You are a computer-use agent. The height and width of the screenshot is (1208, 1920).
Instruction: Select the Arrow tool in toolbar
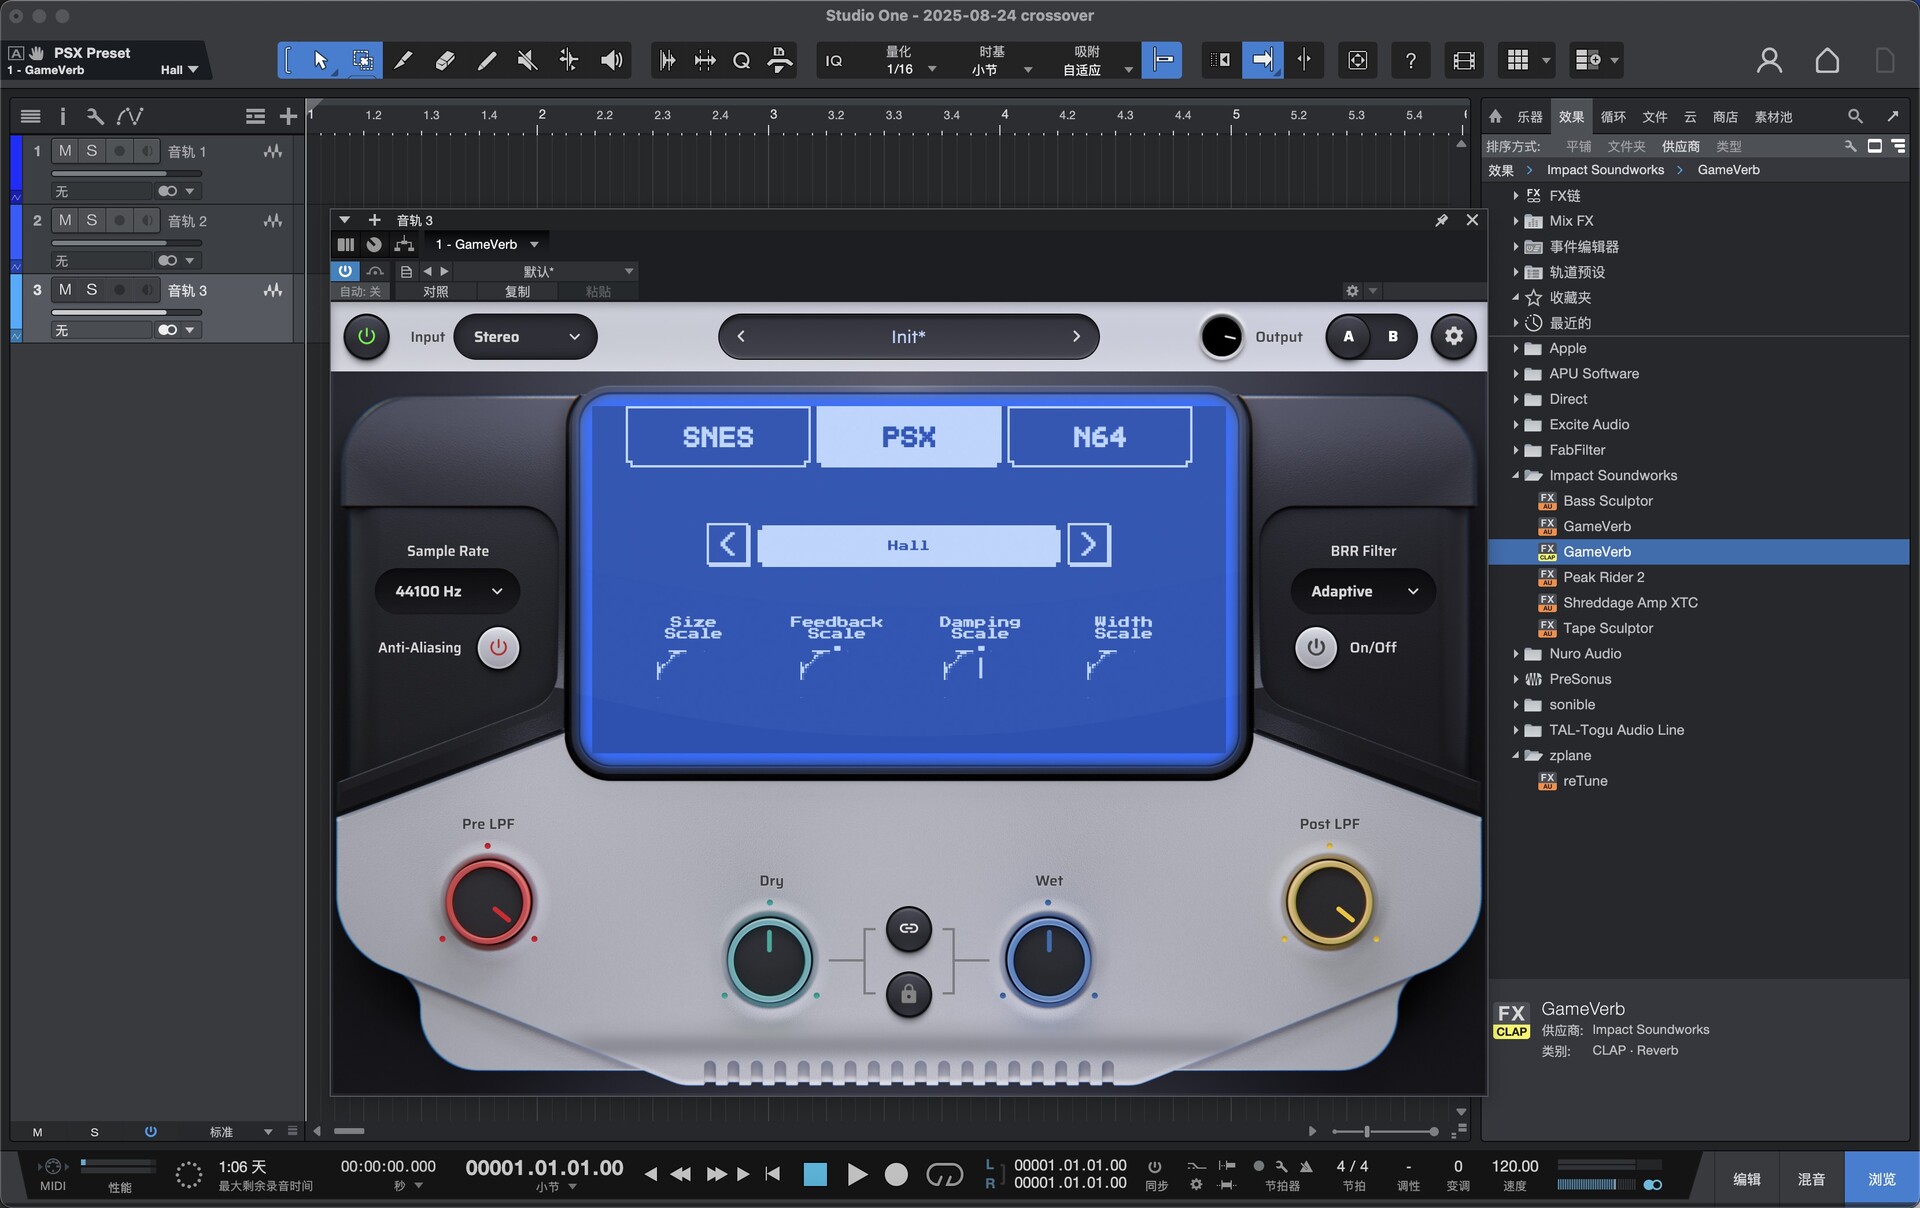(320, 61)
